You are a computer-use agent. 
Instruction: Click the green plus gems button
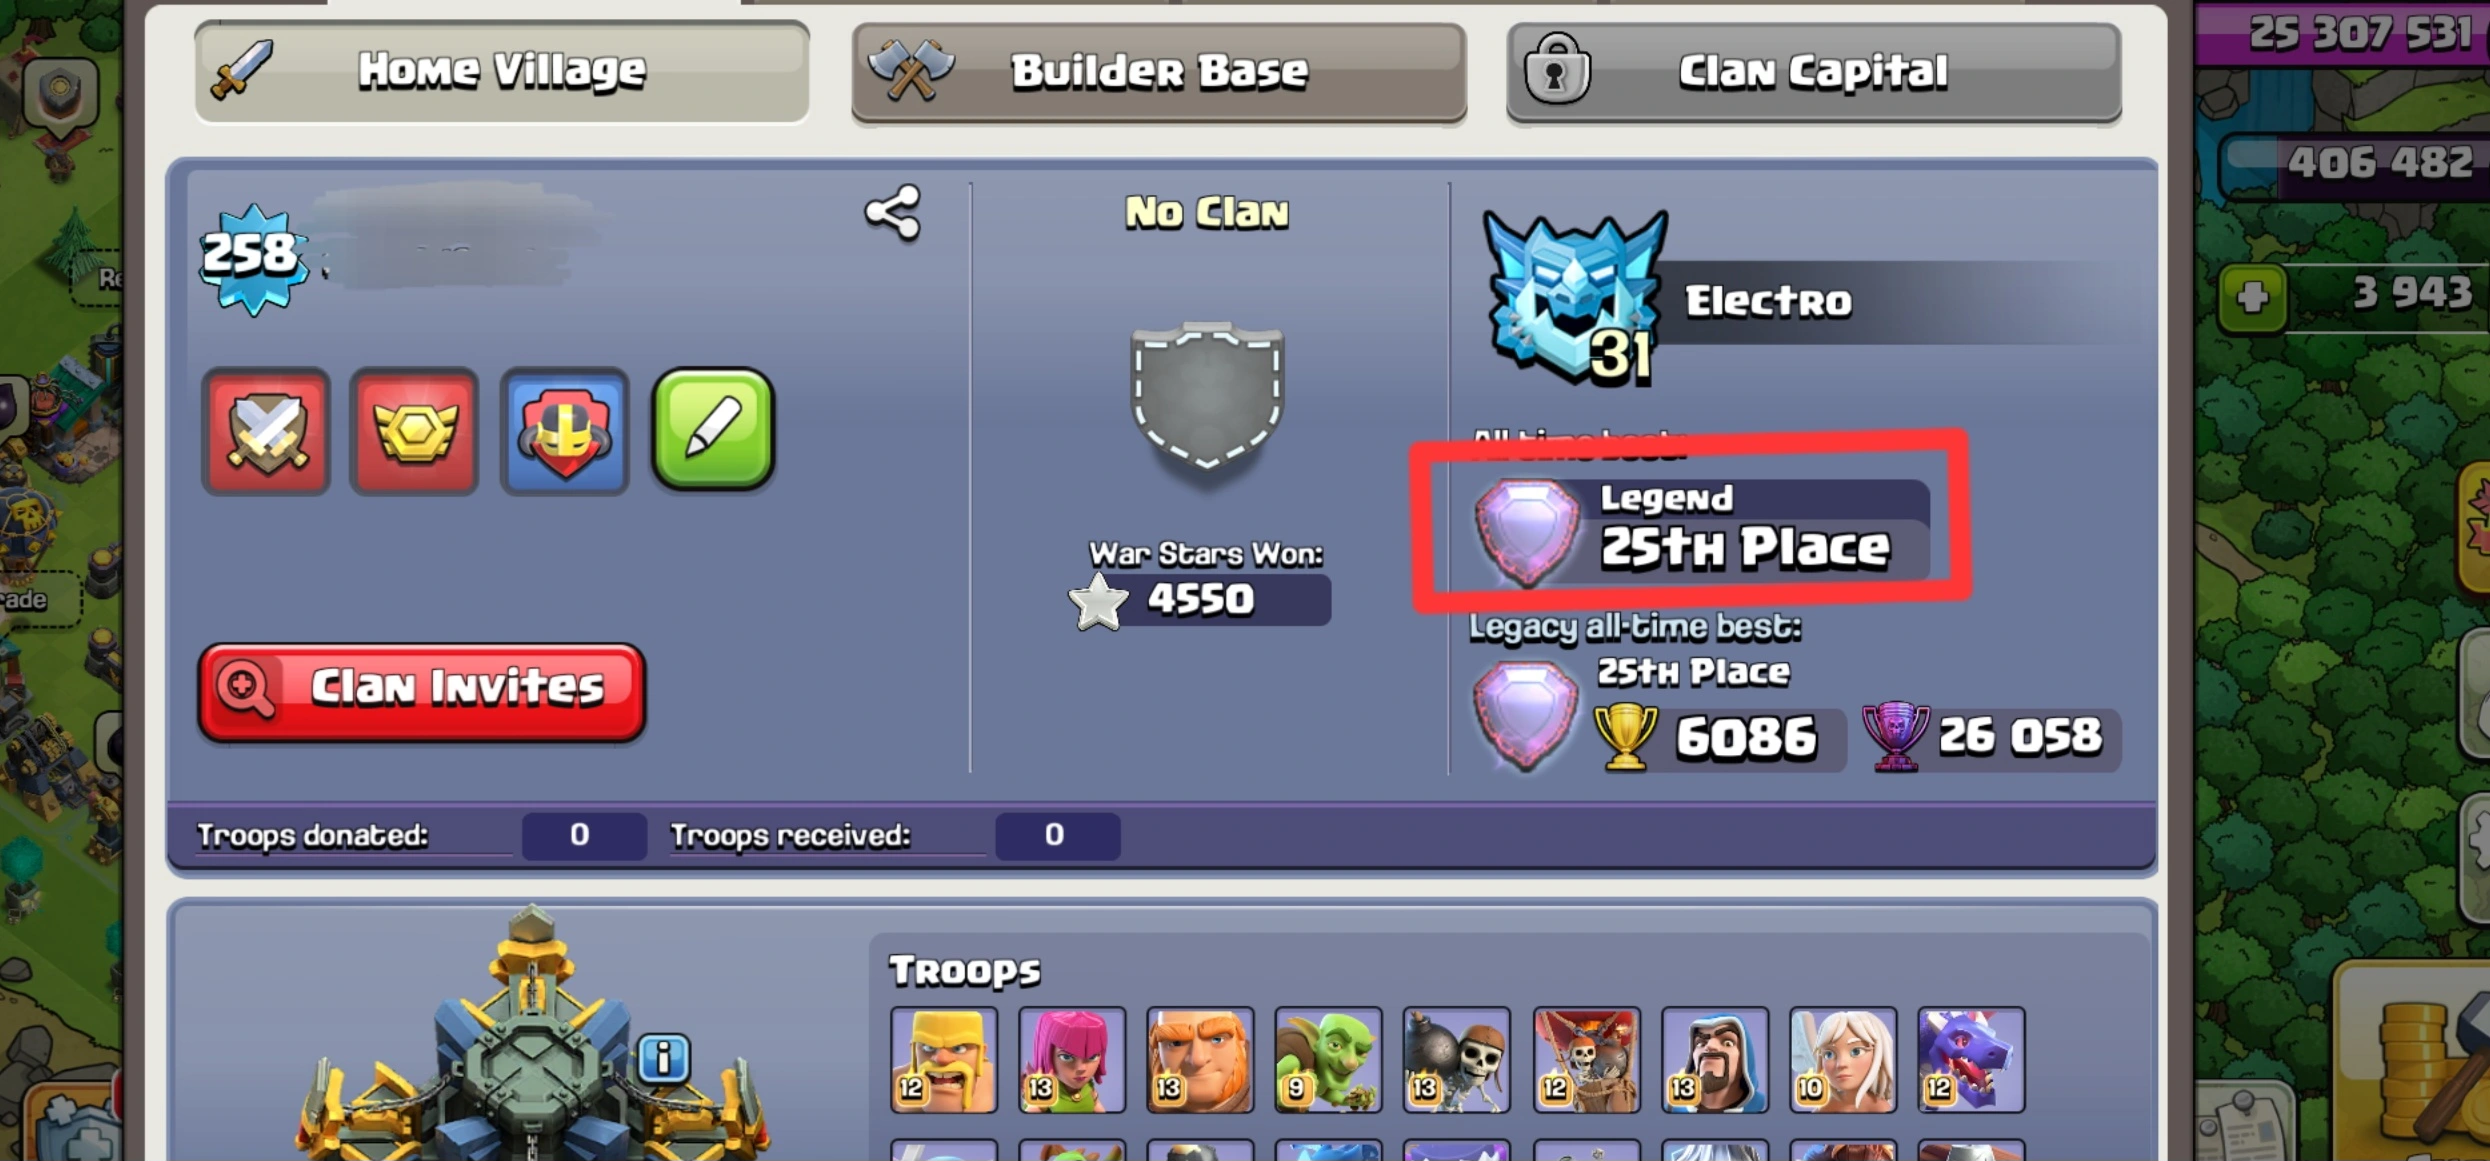pyautogui.click(x=2252, y=297)
